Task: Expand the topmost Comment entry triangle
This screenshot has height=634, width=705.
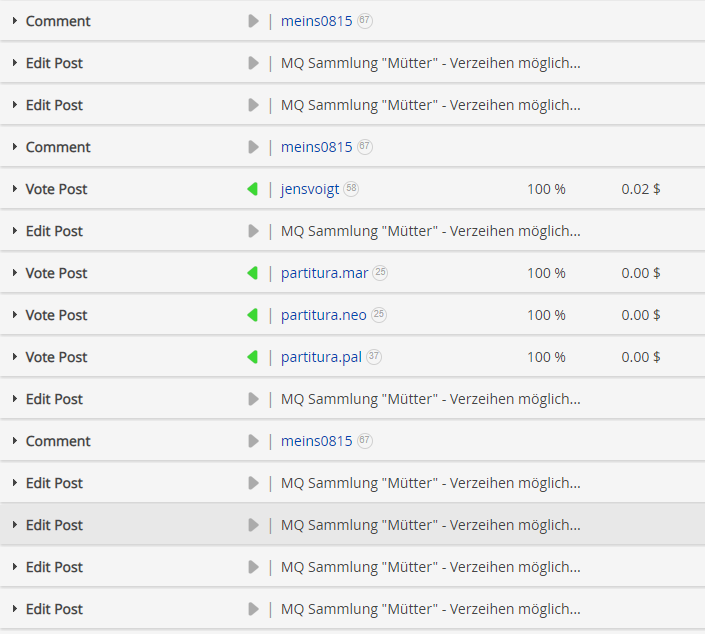Action: tap(15, 21)
